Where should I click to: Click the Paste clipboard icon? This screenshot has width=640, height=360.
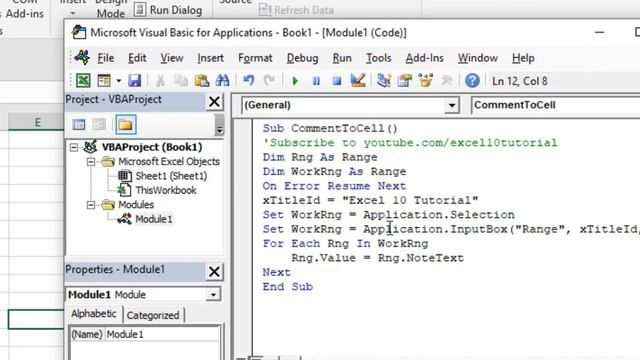(202, 81)
